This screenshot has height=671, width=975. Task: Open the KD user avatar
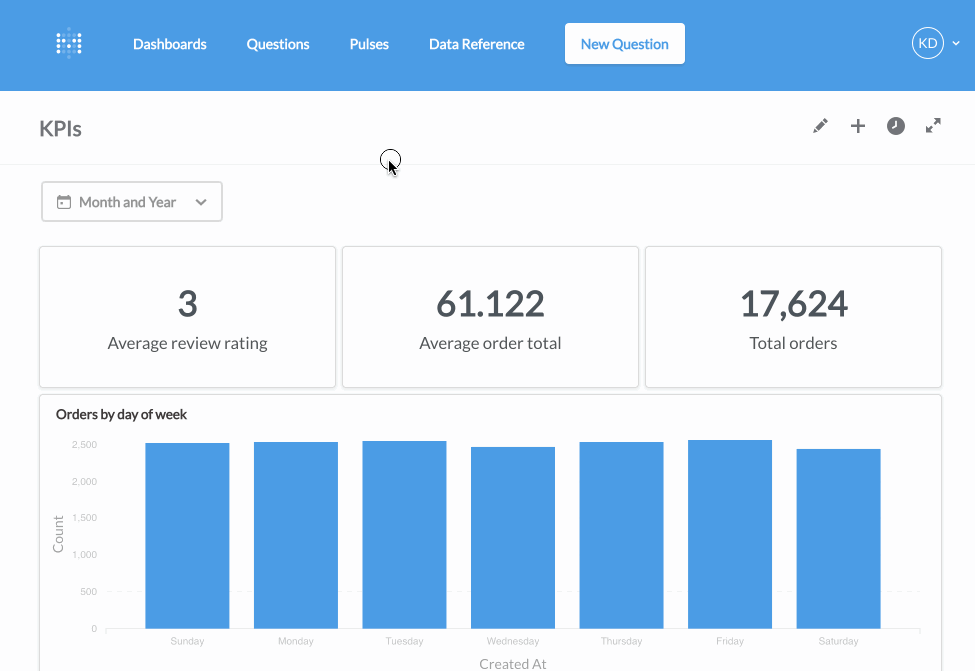click(x=927, y=43)
